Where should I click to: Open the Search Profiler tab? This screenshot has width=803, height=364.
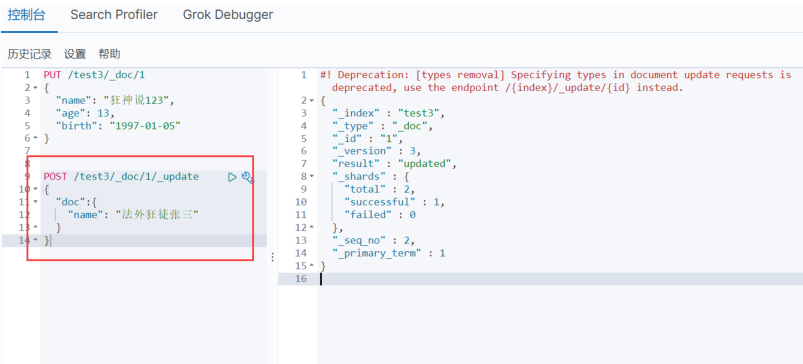pos(114,15)
